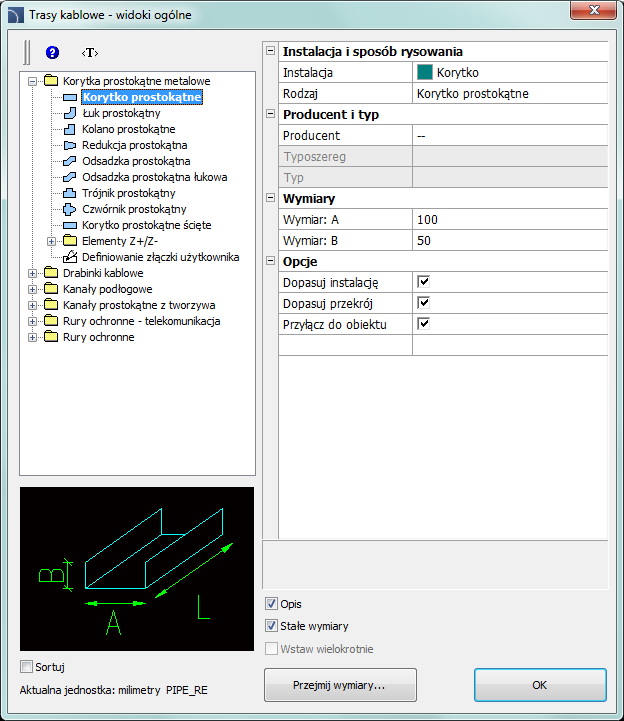The image size is (624, 721).
Task: Click the tray preview drawing thumbnail
Action: [137, 569]
